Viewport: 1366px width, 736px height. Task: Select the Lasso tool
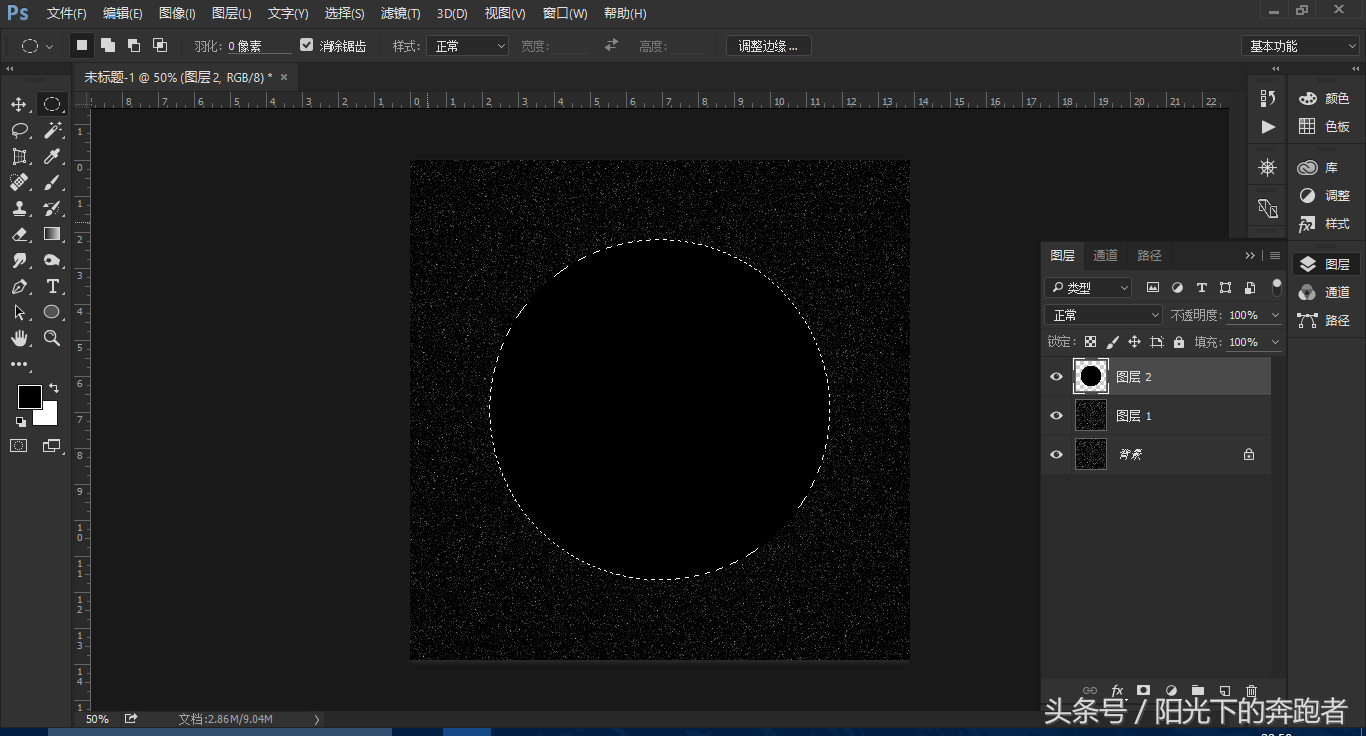point(19,130)
